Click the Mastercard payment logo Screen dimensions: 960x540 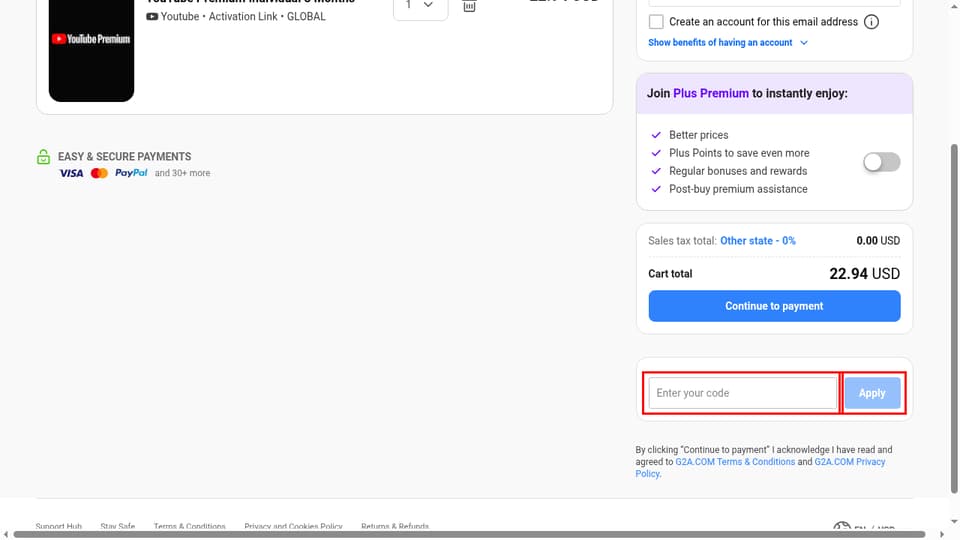click(x=99, y=173)
